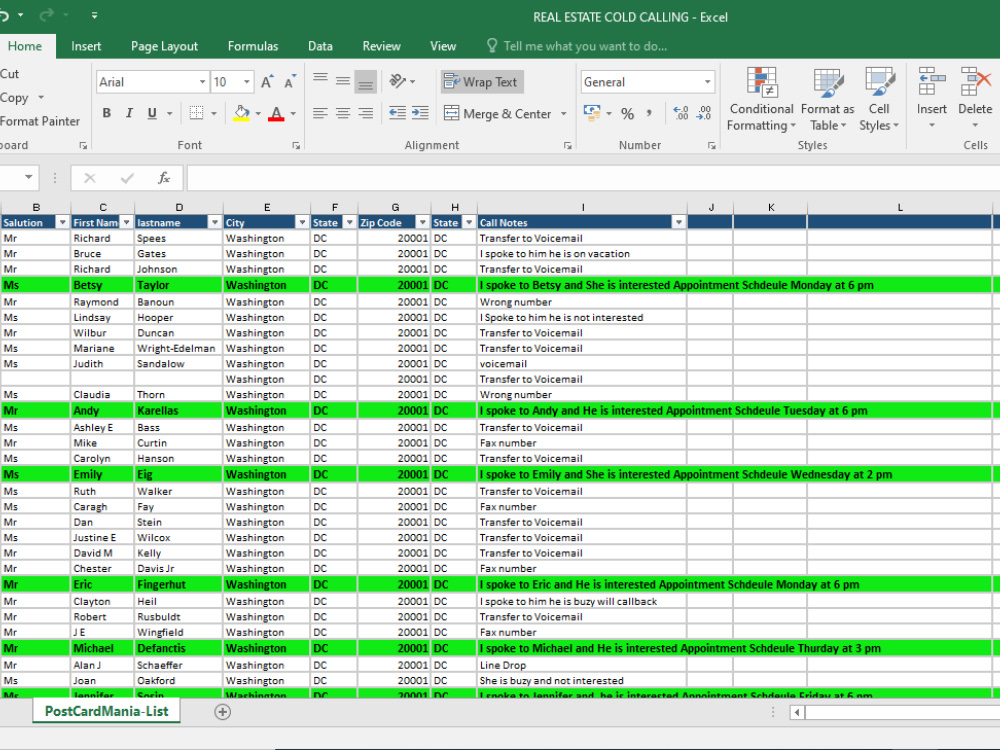This screenshot has height=750, width=1000.
Task: Open City column filter dropdown
Action: (x=302, y=222)
